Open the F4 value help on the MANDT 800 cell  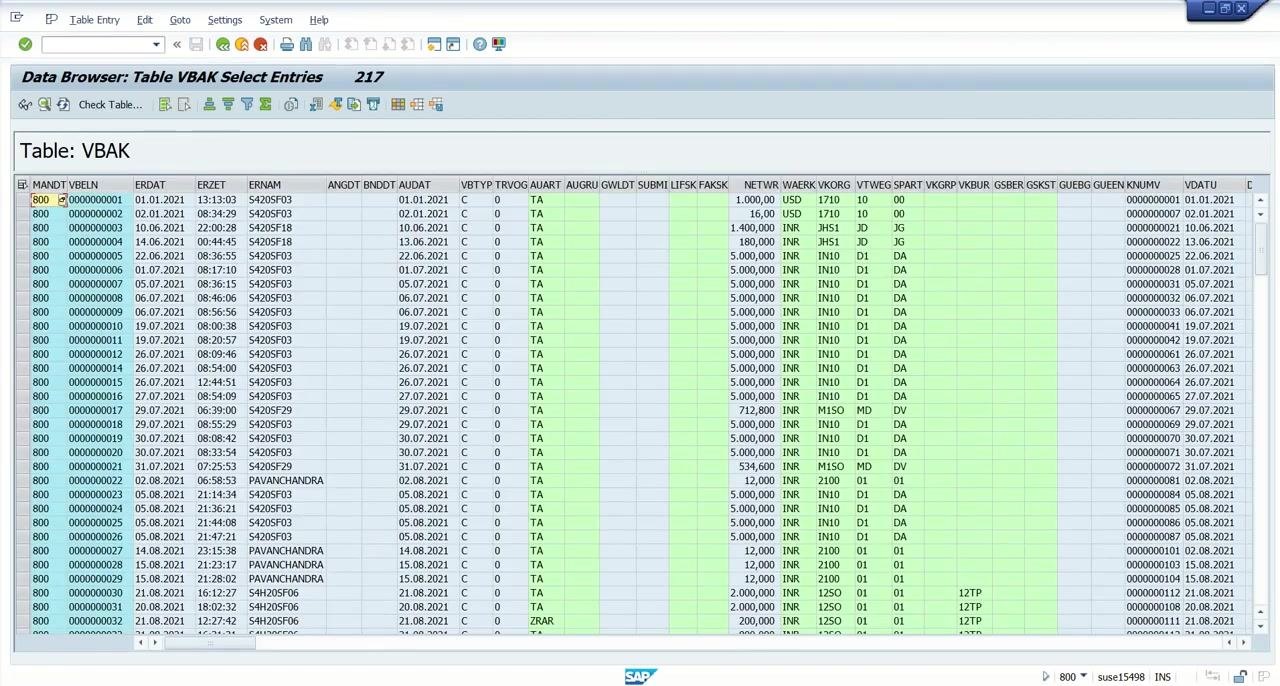(x=62, y=200)
